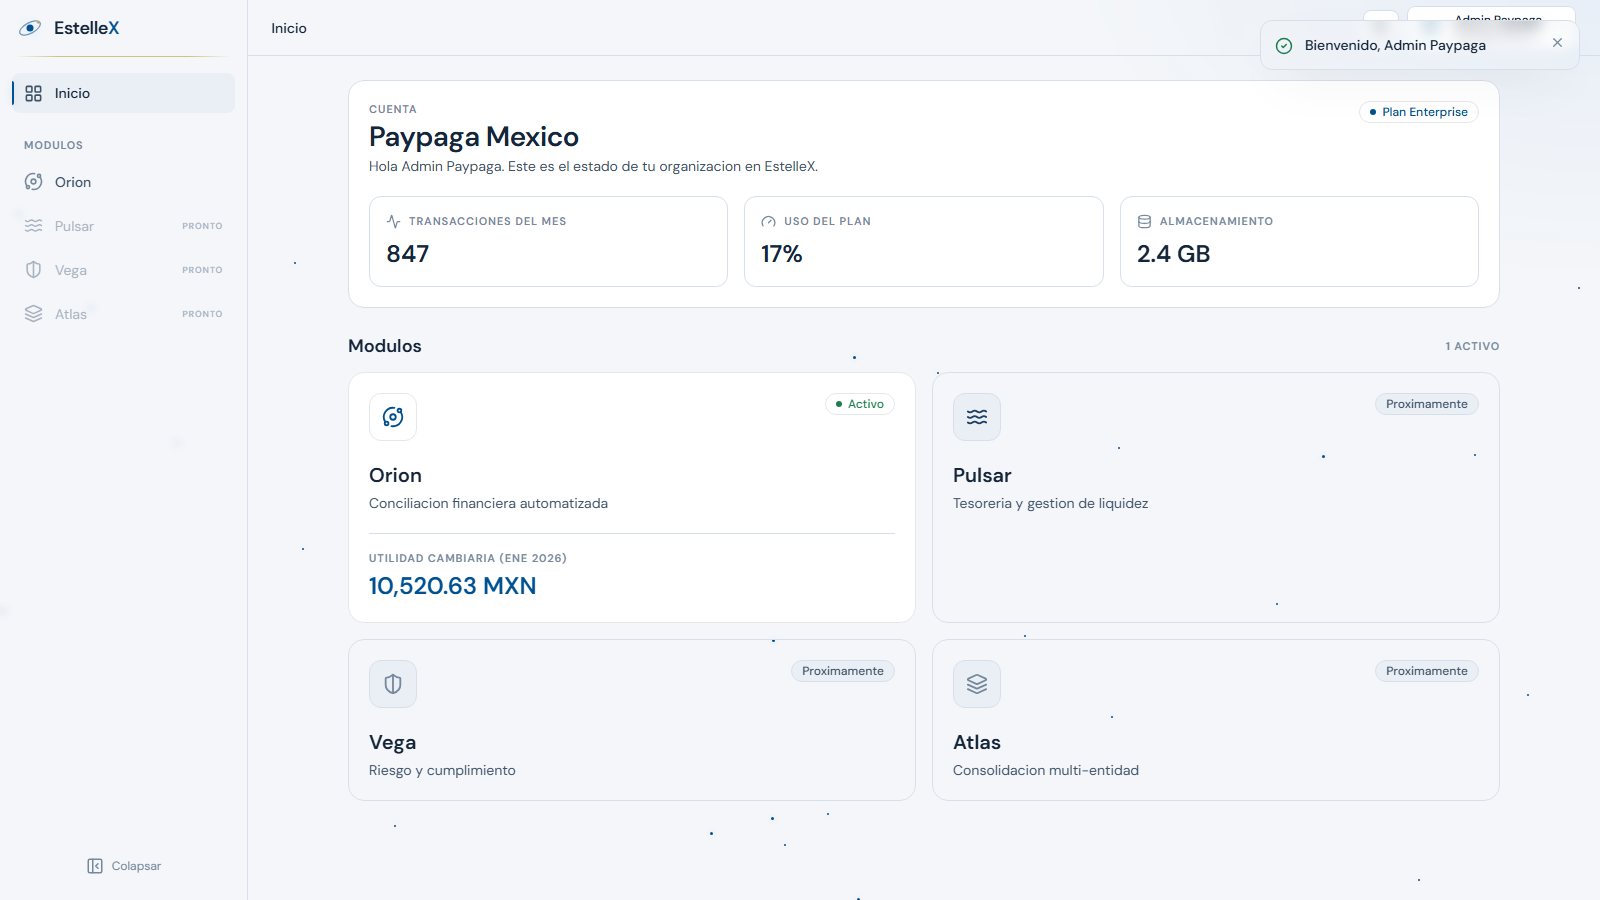This screenshot has height=900, width=1600.
Task: Click the Orion orbit icon in sidebar
Action: point(33,182)
